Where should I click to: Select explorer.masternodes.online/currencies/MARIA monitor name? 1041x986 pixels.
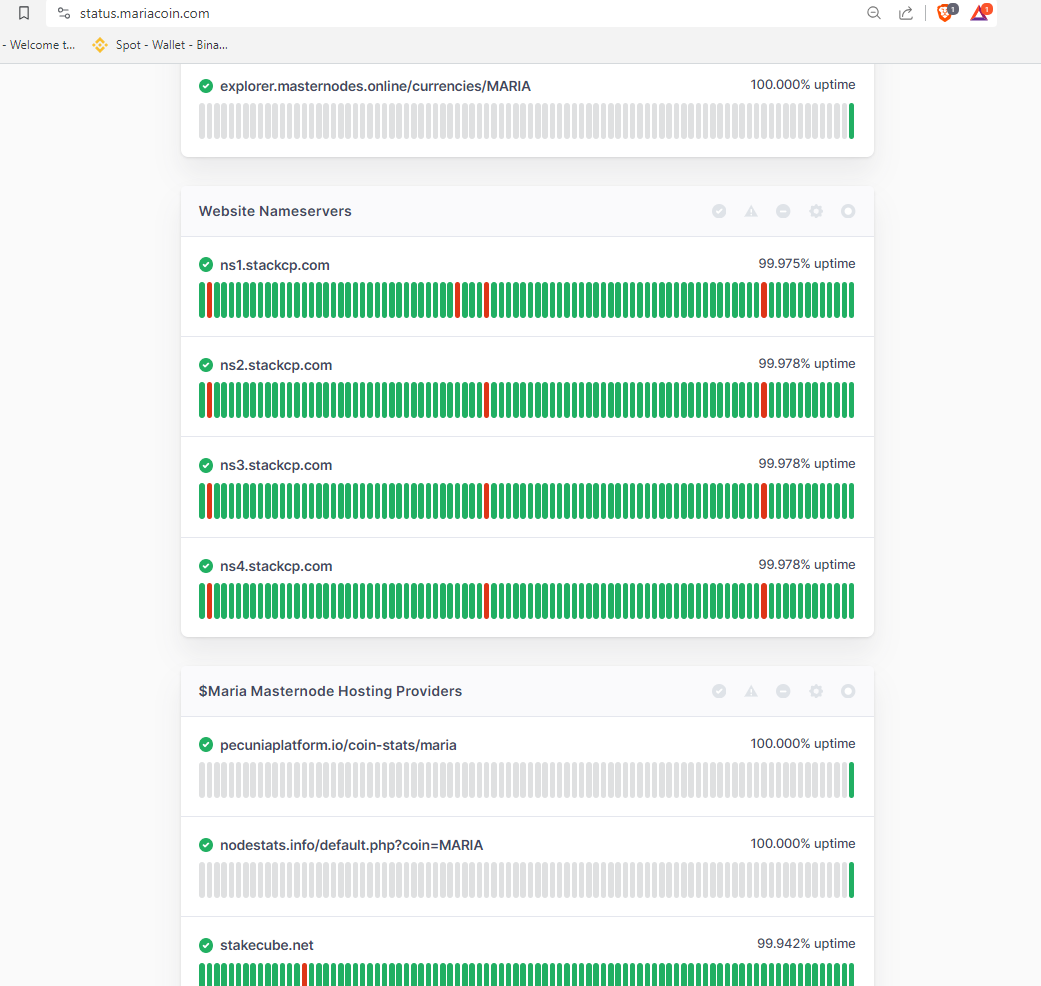click(x=375, y=86)
